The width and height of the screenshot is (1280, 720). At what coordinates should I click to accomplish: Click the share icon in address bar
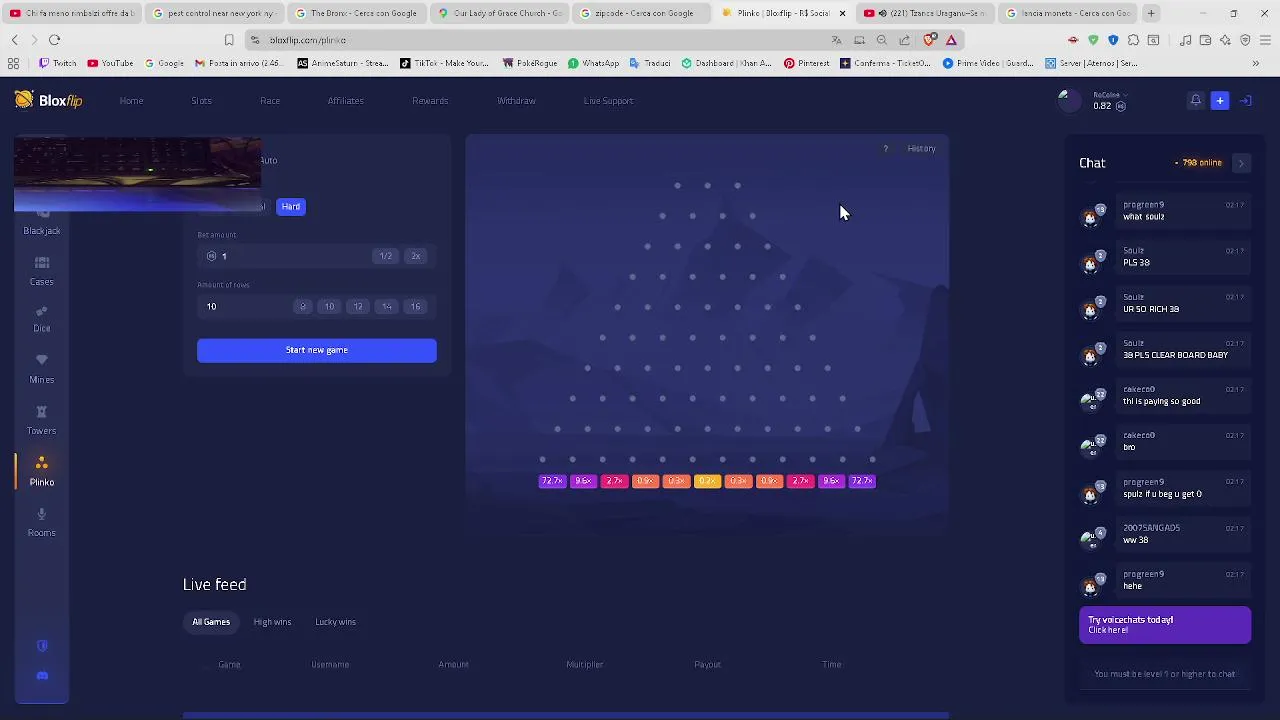point(905,40)
